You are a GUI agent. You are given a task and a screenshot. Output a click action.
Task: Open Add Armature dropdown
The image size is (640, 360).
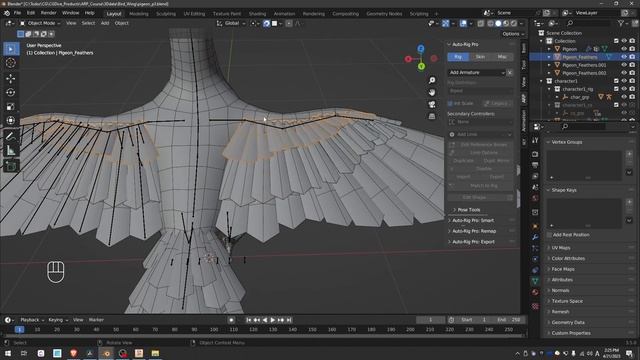(476, 73)
